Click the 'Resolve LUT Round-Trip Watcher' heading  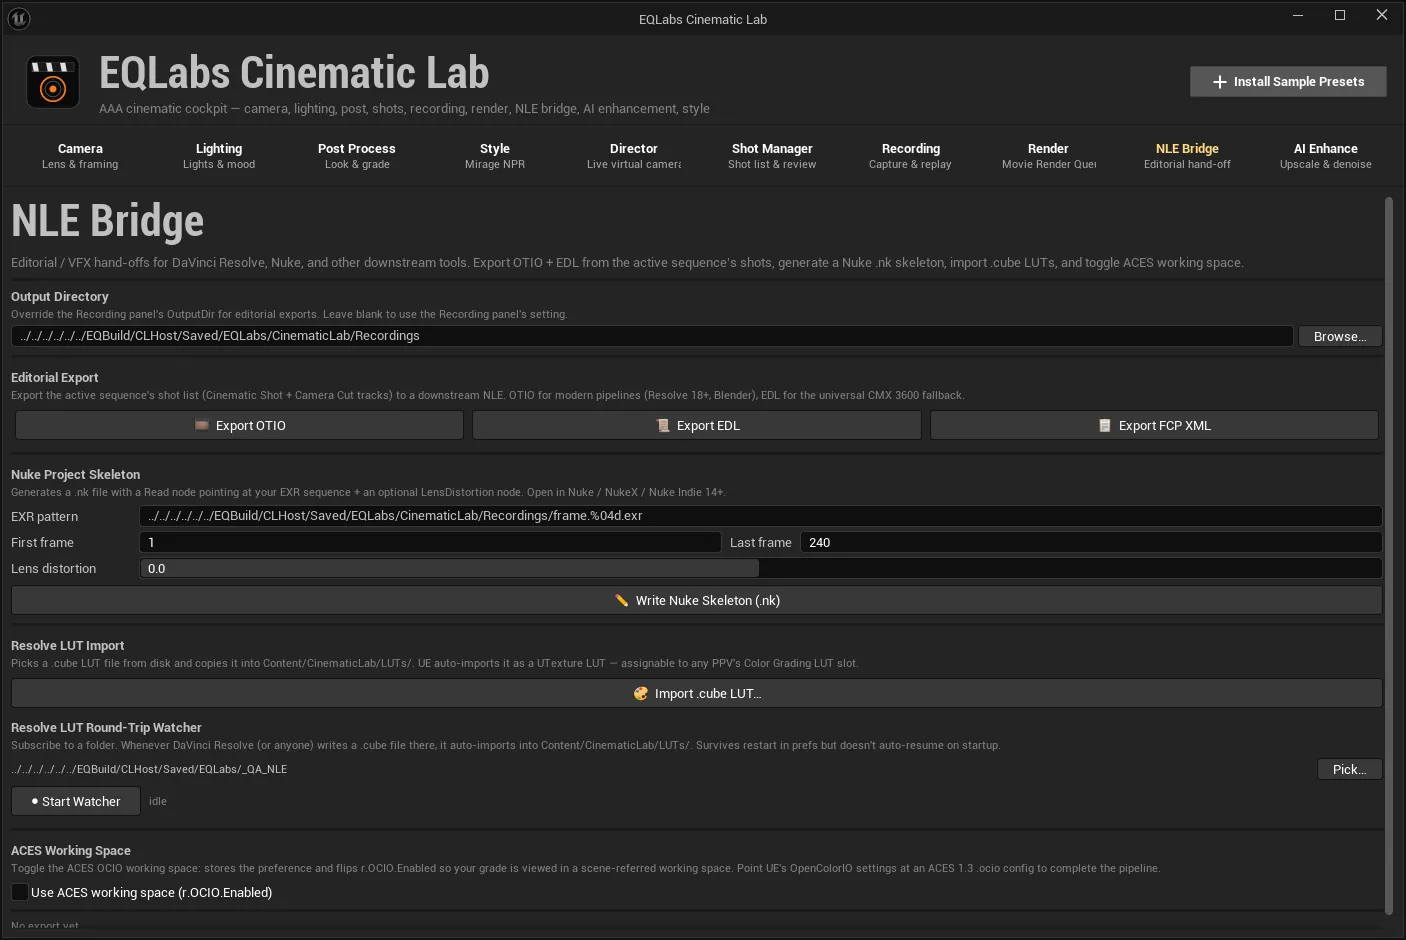[x=106, y=727]
